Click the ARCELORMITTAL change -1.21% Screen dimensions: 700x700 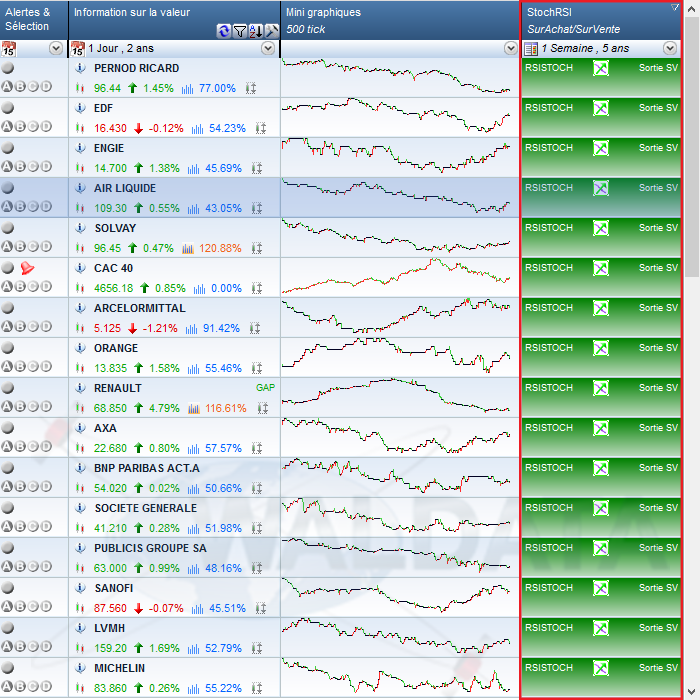click(160, 328)
